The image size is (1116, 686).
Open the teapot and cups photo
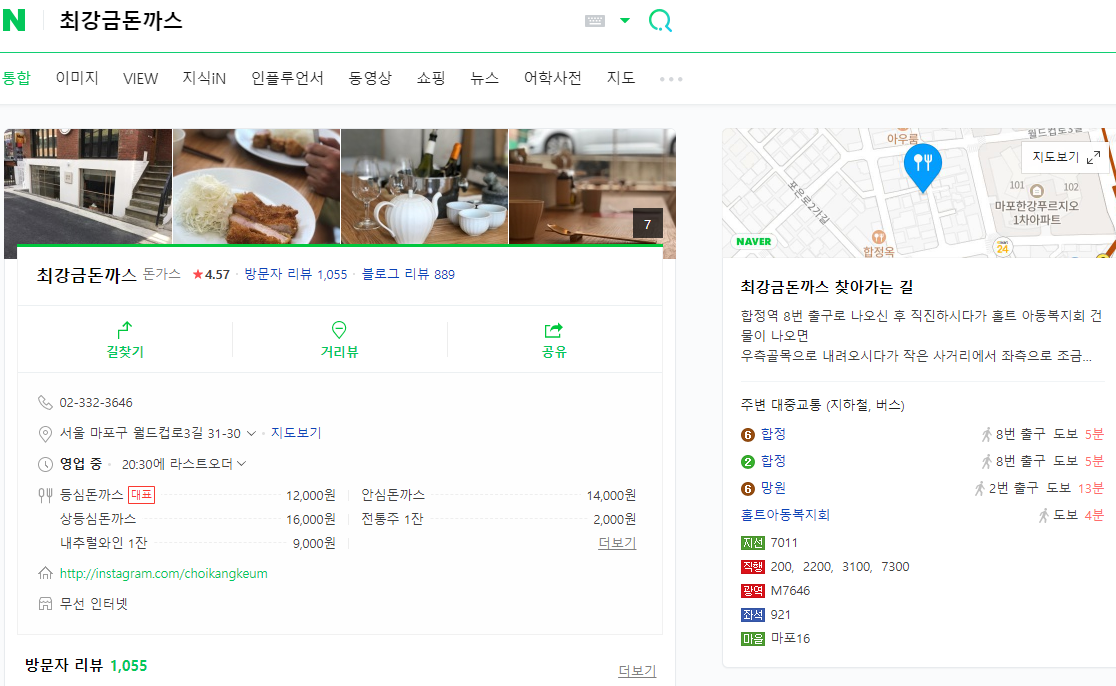[x=424, y=186]
